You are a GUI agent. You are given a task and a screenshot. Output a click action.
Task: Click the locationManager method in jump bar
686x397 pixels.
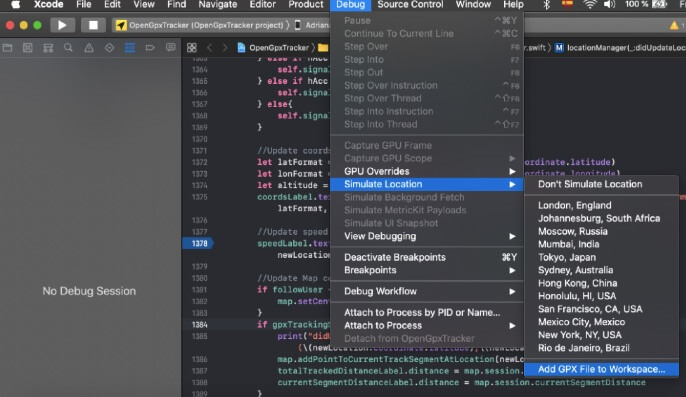pos(620,48)
